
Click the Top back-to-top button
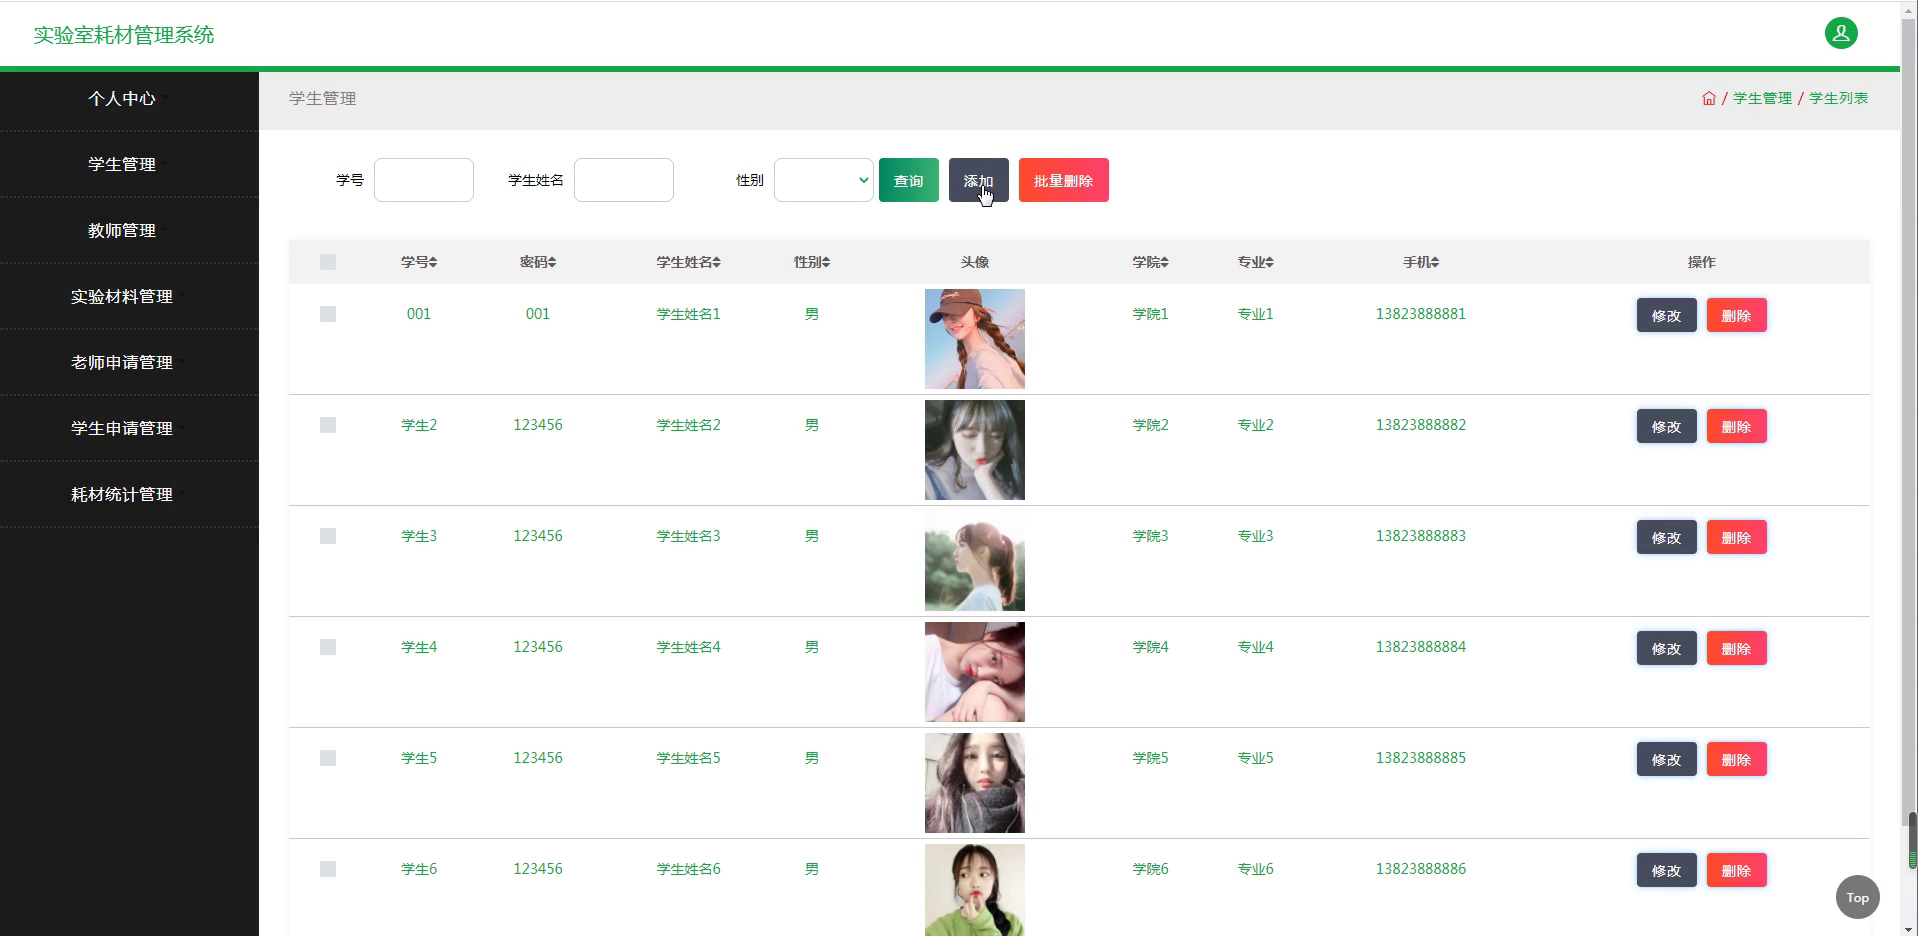coord(1858,897)
